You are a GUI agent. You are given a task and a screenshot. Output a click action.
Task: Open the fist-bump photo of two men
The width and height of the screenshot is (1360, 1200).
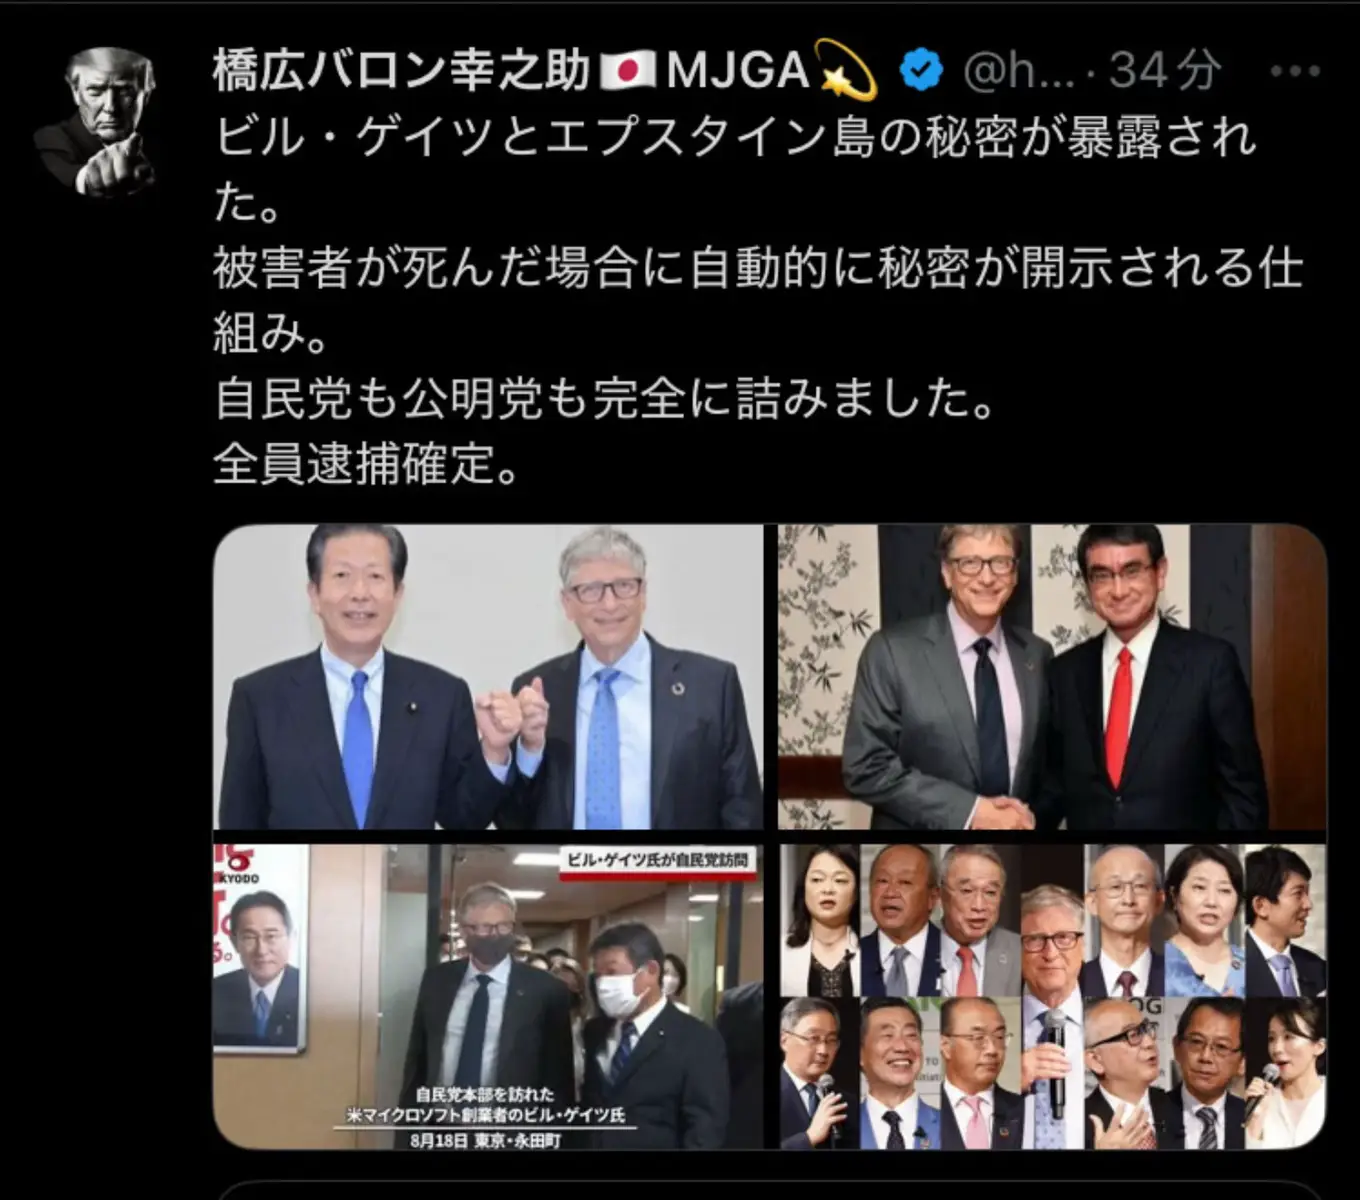[488, 677]
